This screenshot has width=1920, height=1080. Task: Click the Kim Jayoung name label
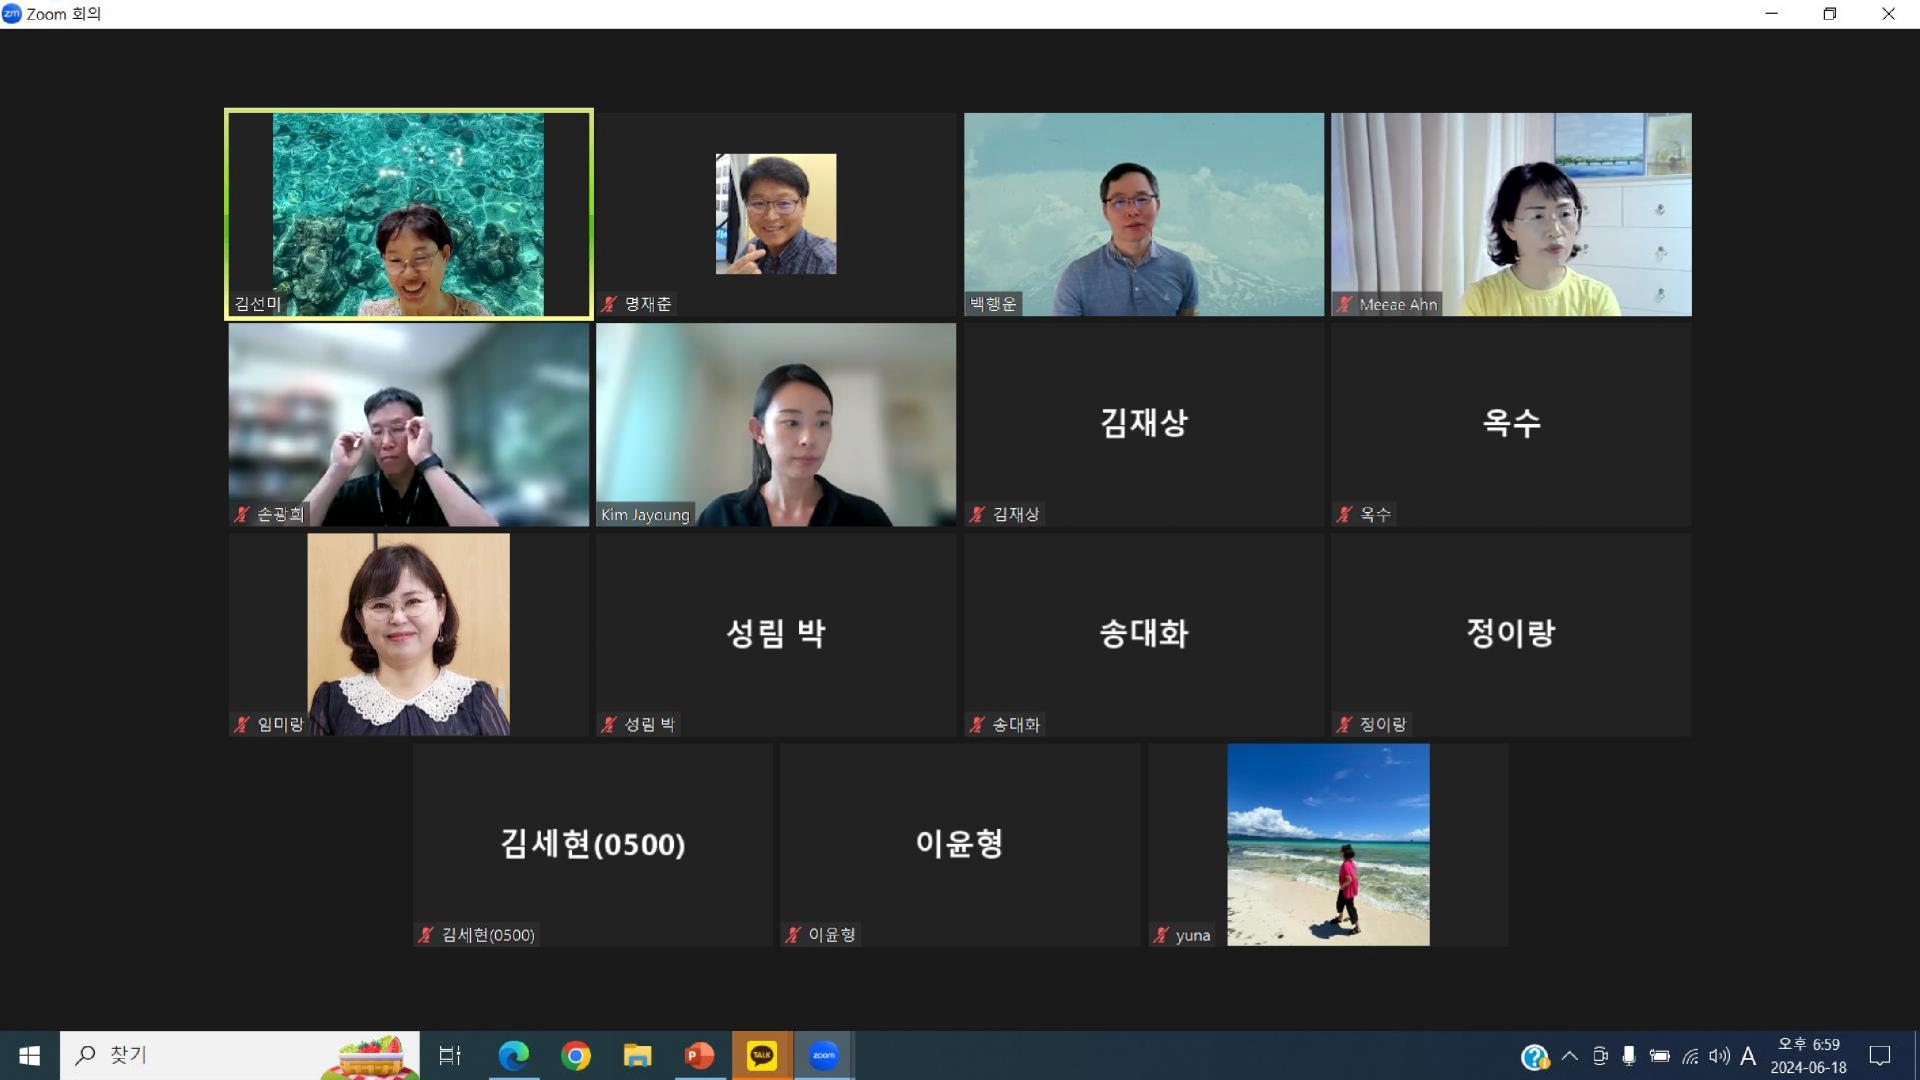645,515
